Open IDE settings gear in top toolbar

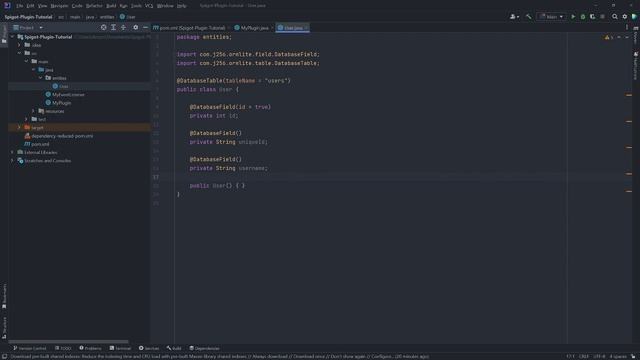pyautogui.click(x=624, y=17)
